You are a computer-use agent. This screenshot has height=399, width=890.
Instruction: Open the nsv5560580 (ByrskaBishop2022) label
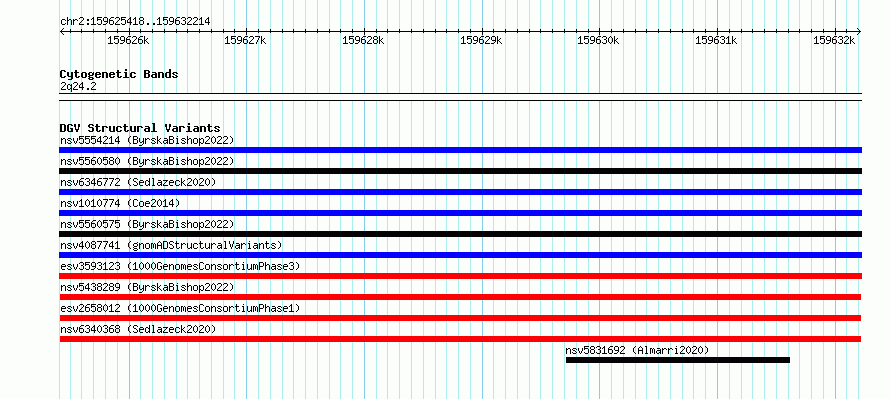coord(147,161)
